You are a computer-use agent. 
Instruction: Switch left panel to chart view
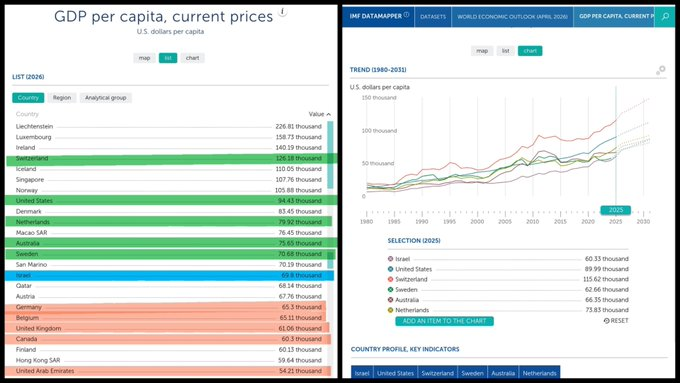coord(193,58)
